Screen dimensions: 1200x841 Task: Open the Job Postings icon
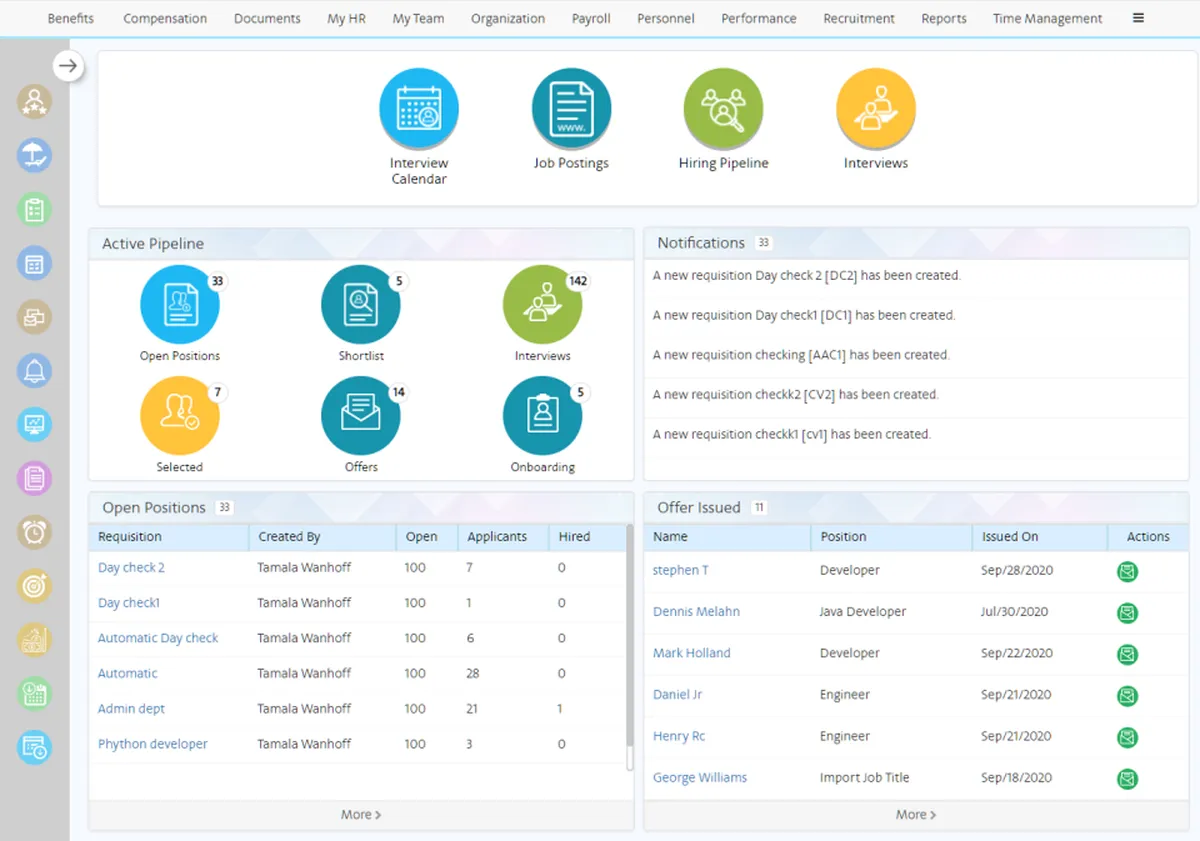tap(571, 109)
